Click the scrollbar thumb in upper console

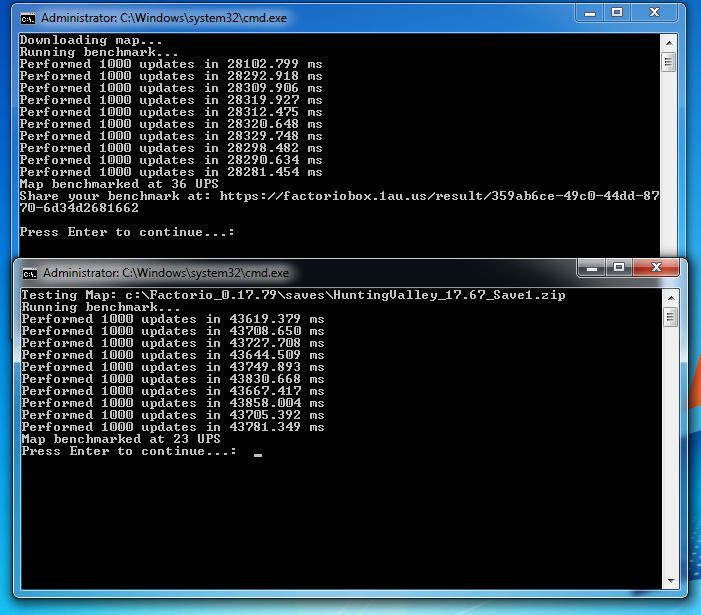[669, 62]
